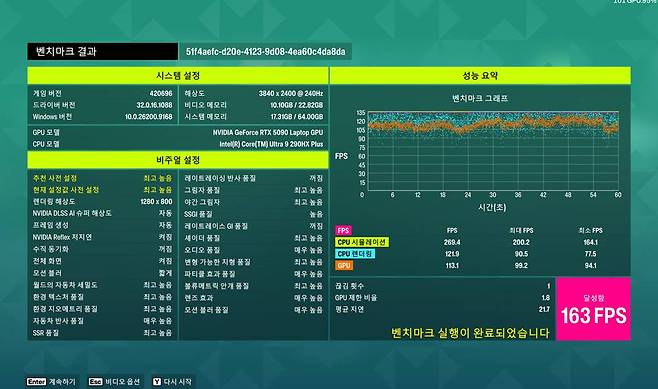Click the 성능 요약 header

[480, 76]
